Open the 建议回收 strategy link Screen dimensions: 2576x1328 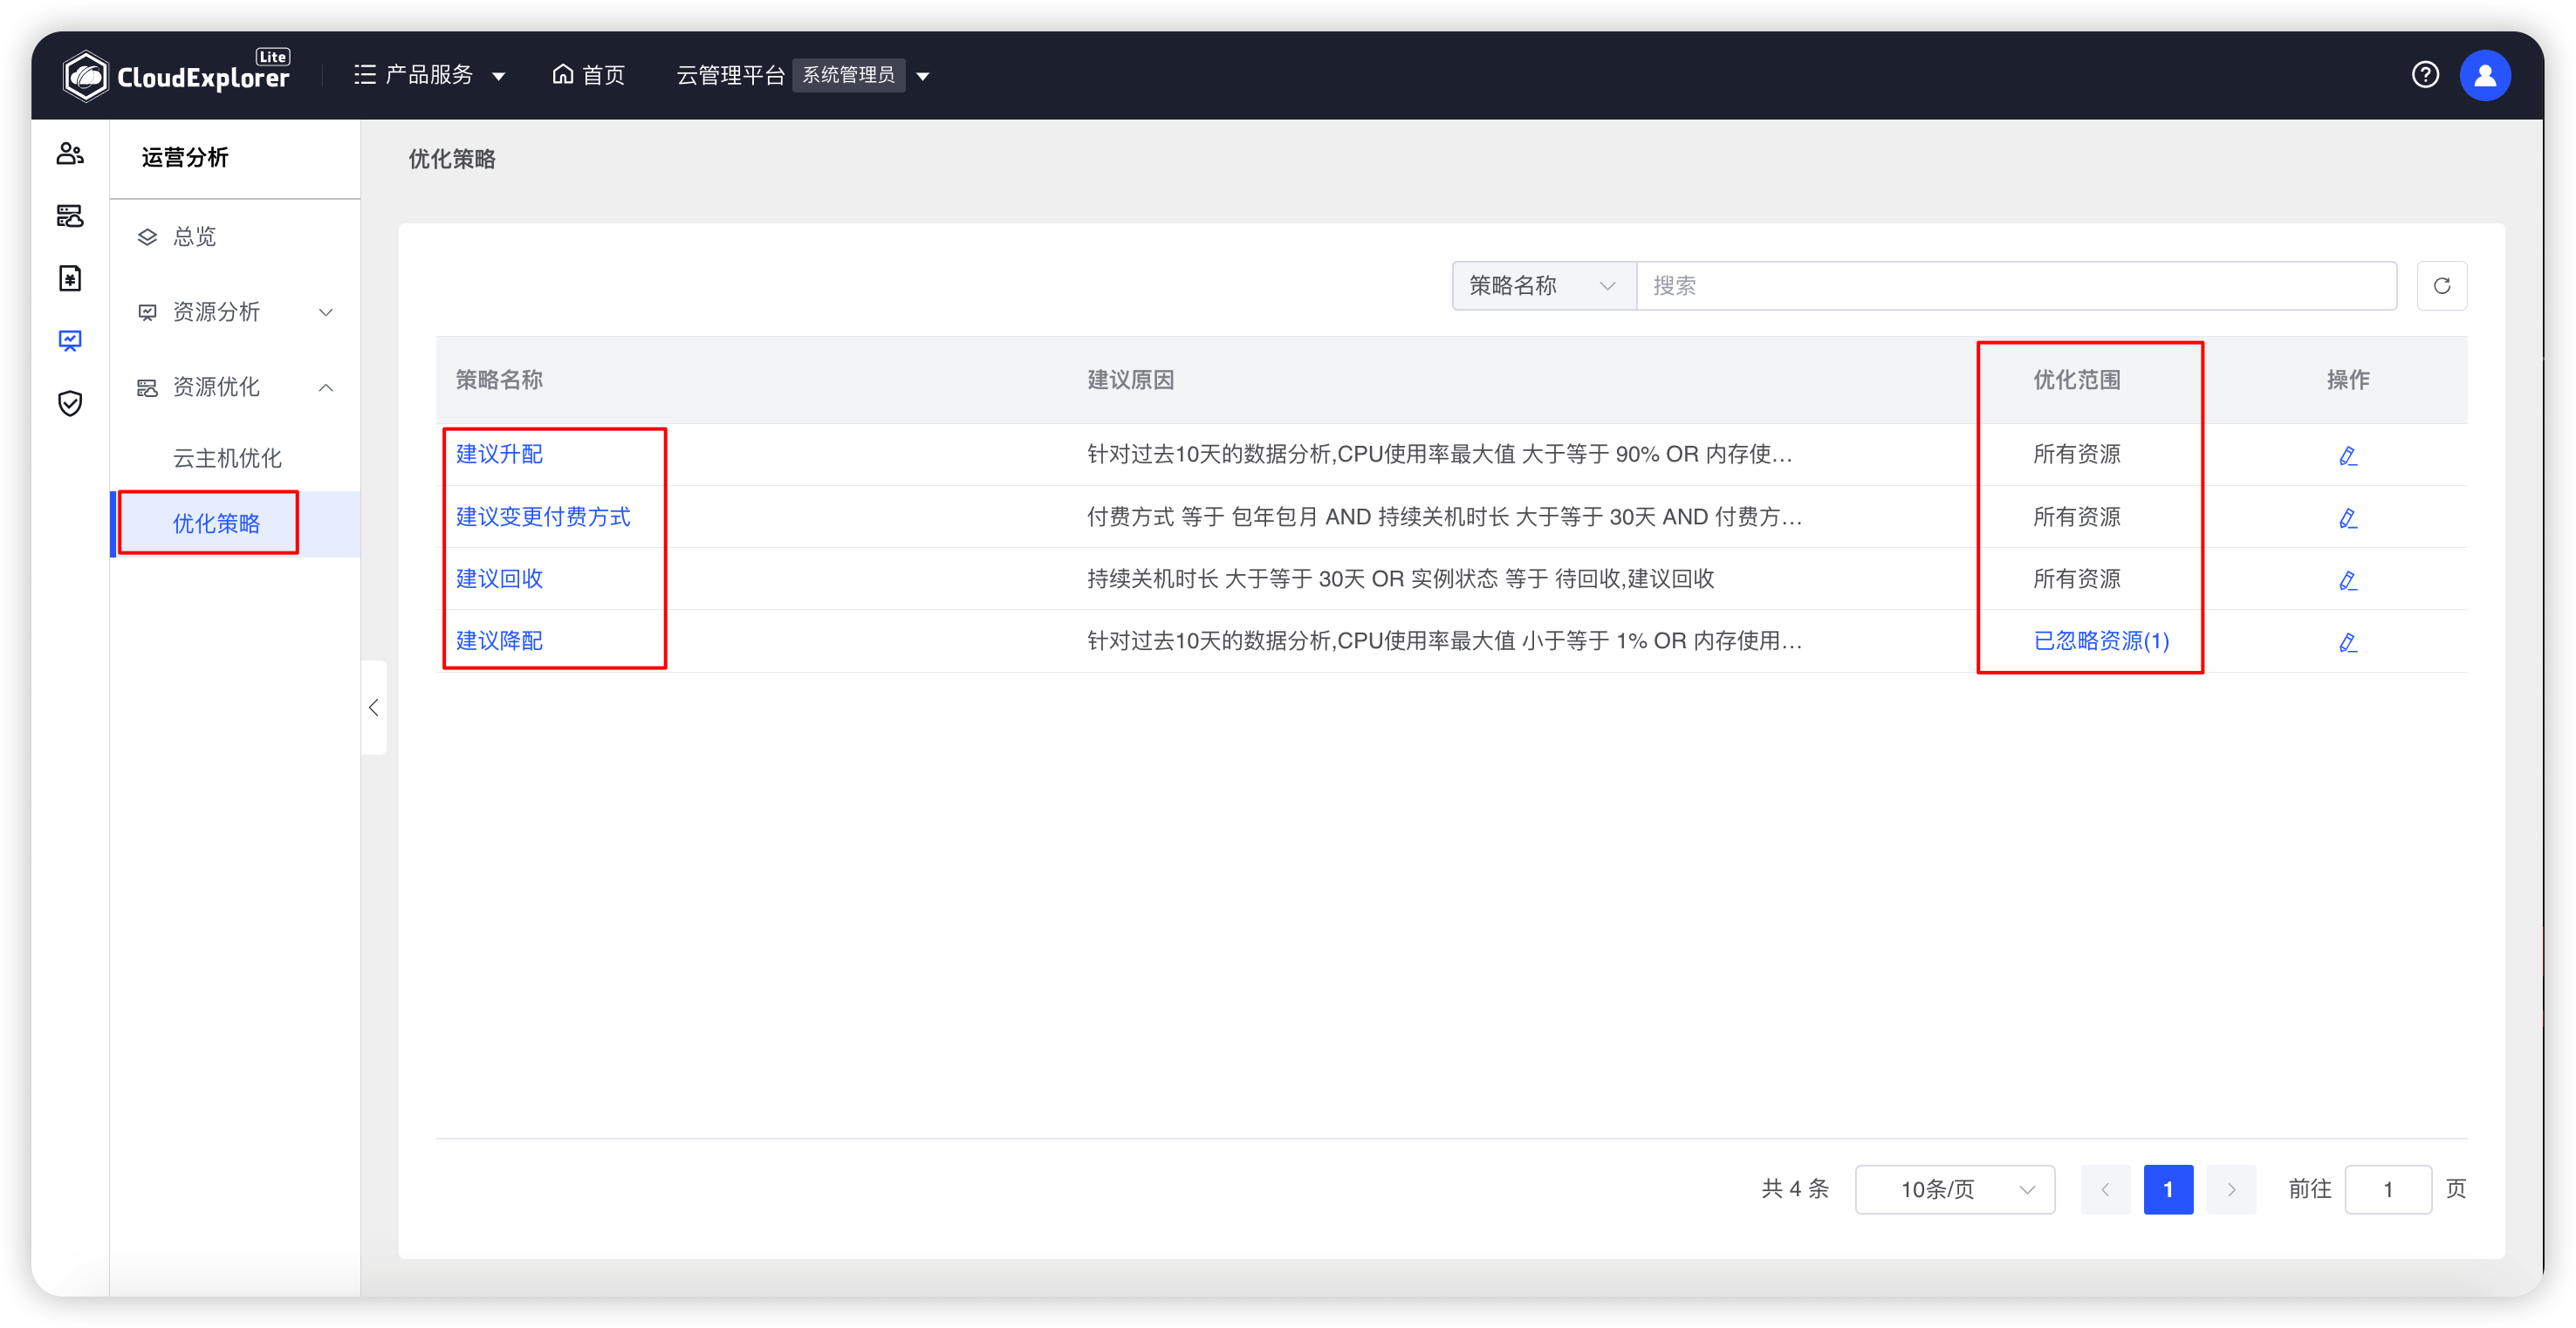click(x=499, y=579)
